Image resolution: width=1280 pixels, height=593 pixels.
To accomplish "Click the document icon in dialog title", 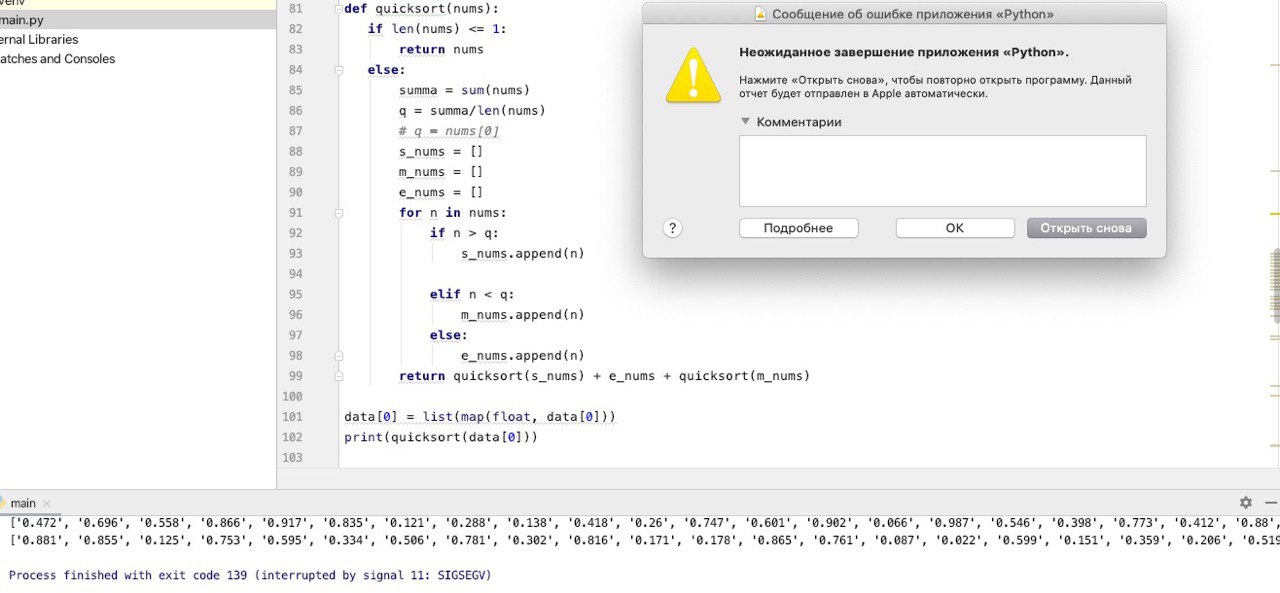I will (761, 14).
